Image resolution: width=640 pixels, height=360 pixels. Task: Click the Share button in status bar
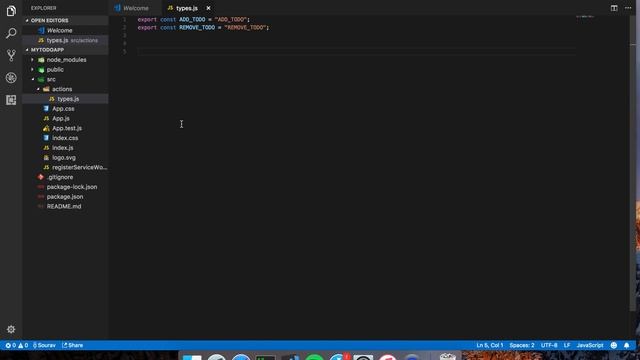click(x=73, y=345)
